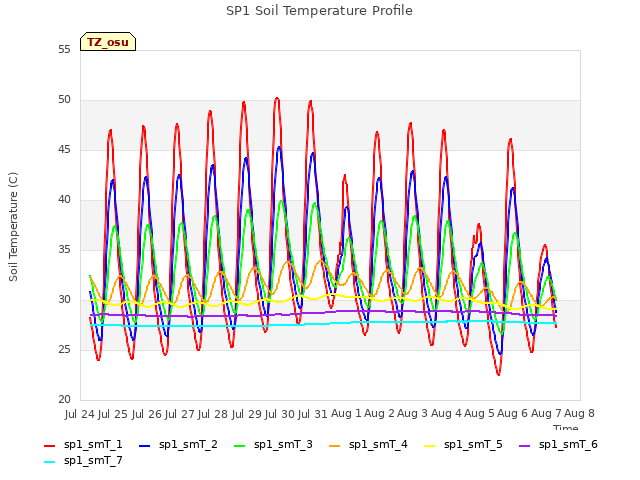
Task: Click the blue sp1_smT_2 legend swatch
Action: (x=144, y=446)
